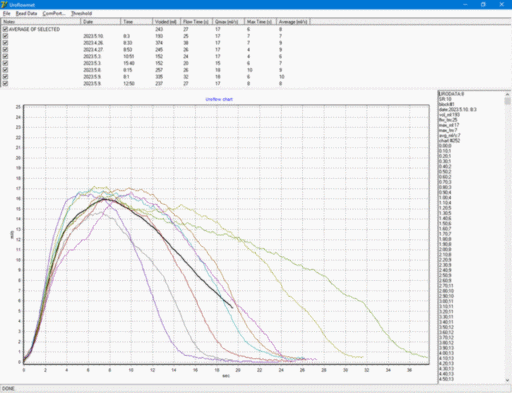
Task: Click the voided volume value 374
Action: pos(159,43)
